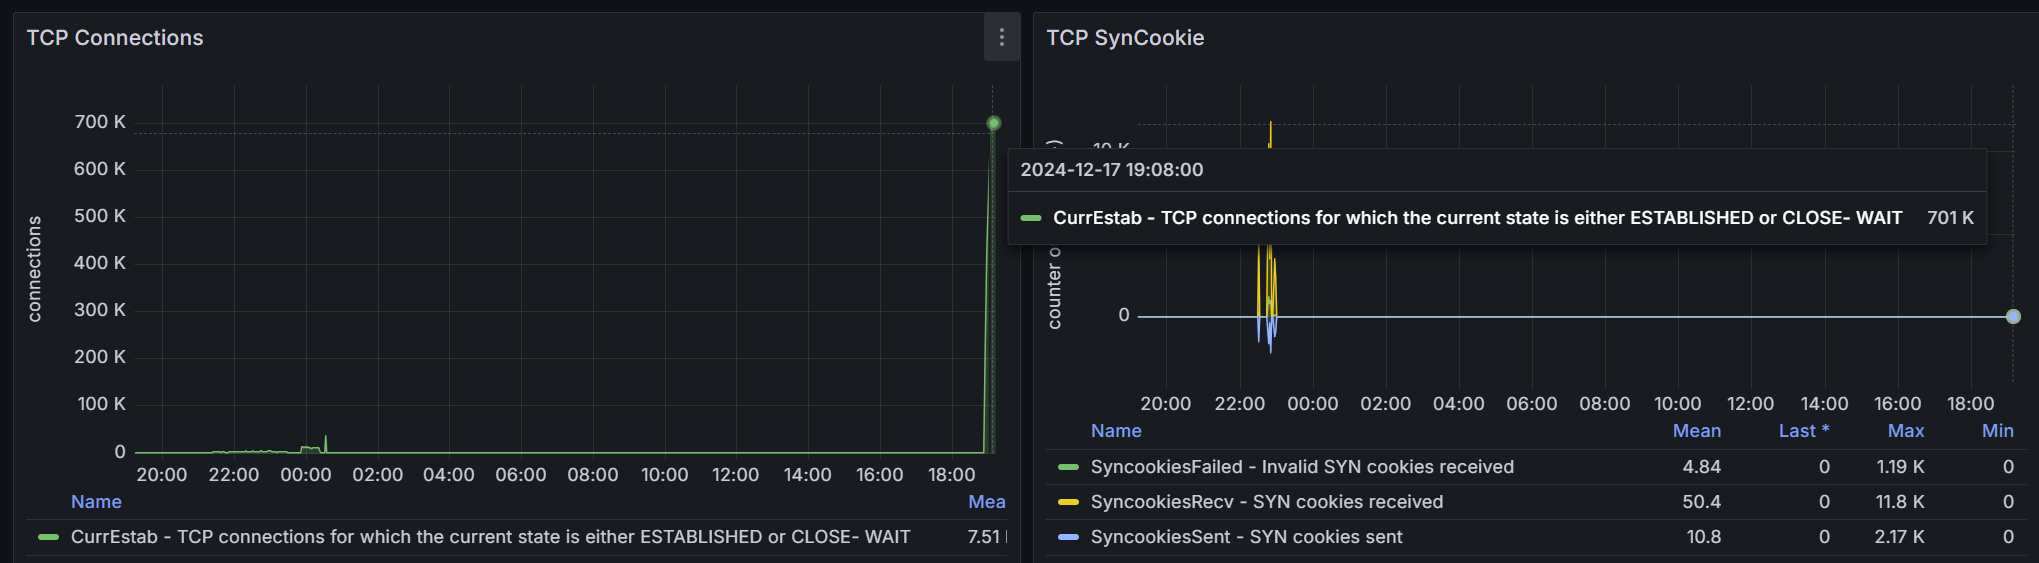Sort TCP SynCookie legend by Name
Image resolution: width=2039 pixels, height=563 pixels.
pos(1116,431)
